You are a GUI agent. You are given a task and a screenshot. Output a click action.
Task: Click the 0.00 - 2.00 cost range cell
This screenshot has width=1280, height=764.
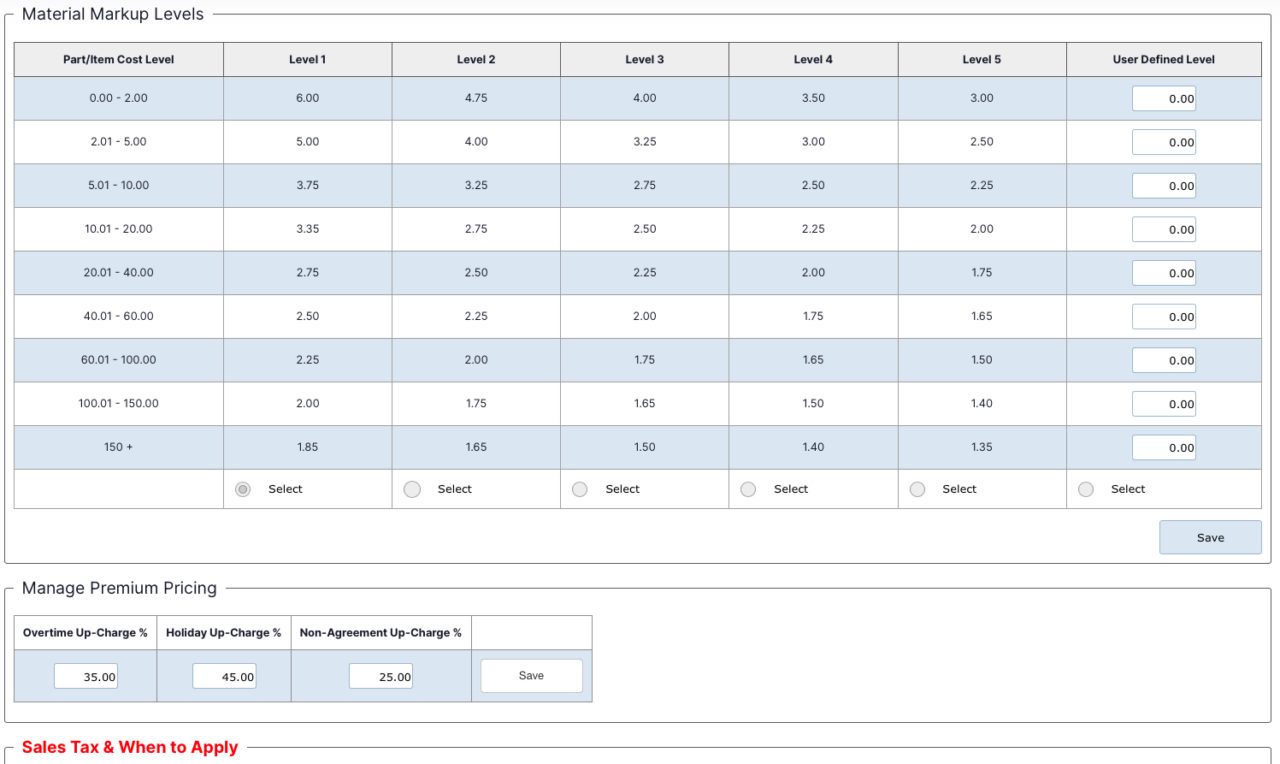point(119,98)
